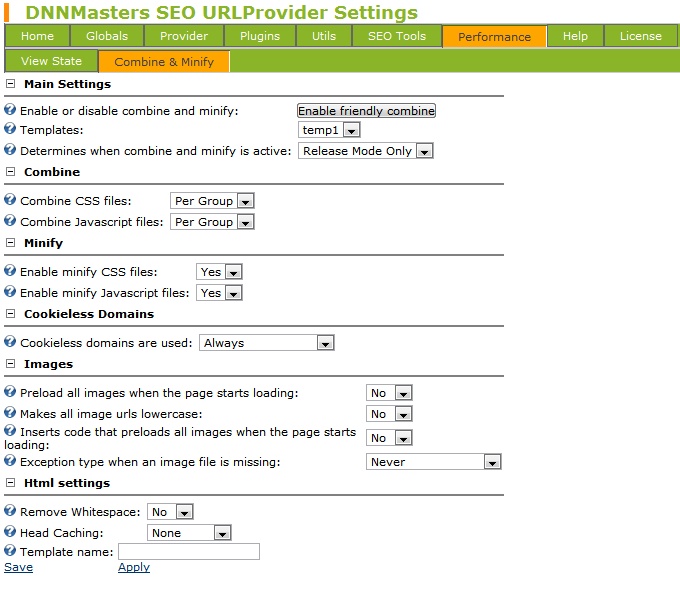Screen dimensions: 680x589
Task: Click help icon for Enable minify CSS files
Action: (x=10, y=270)
